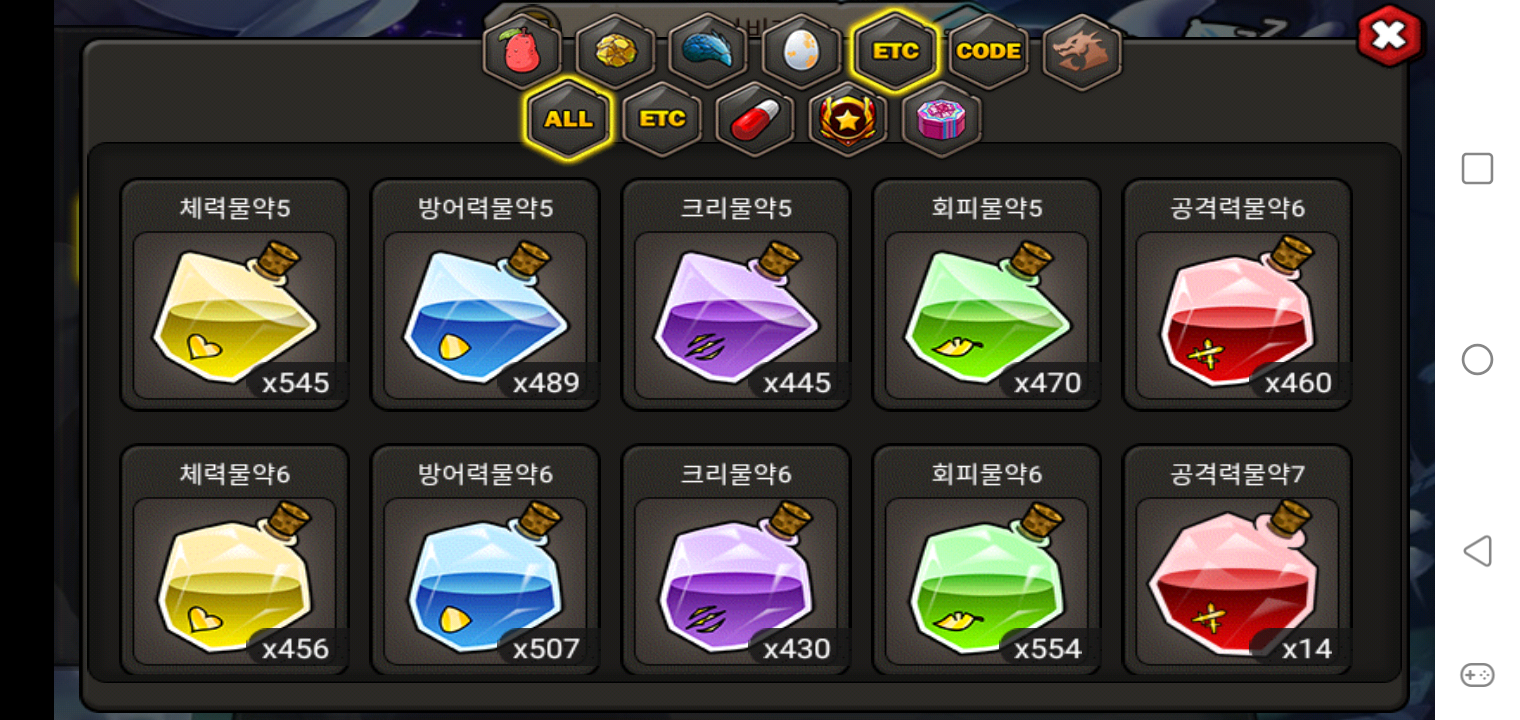Viewport: 1520px width, 720px height.
Task: Select 방어력물약5 blue potion x489
Action: pos(485,294)
